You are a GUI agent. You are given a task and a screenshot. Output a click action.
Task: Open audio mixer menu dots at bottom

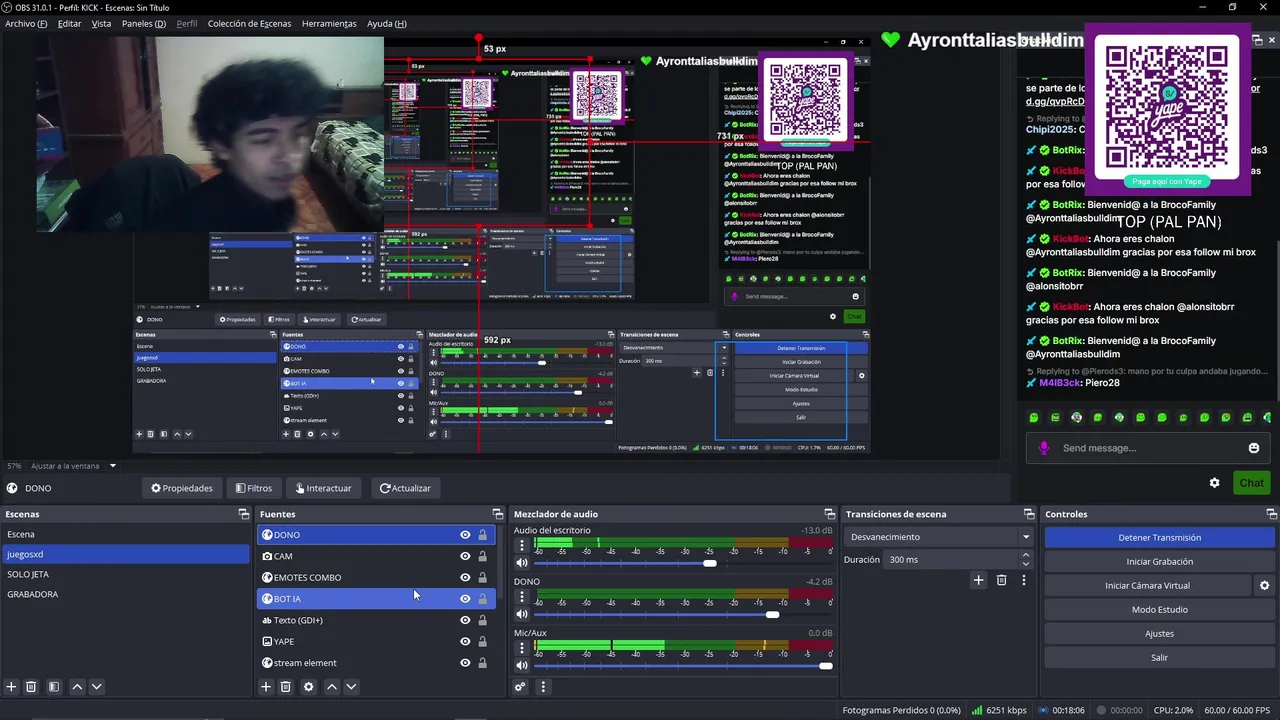pos(543,687)
